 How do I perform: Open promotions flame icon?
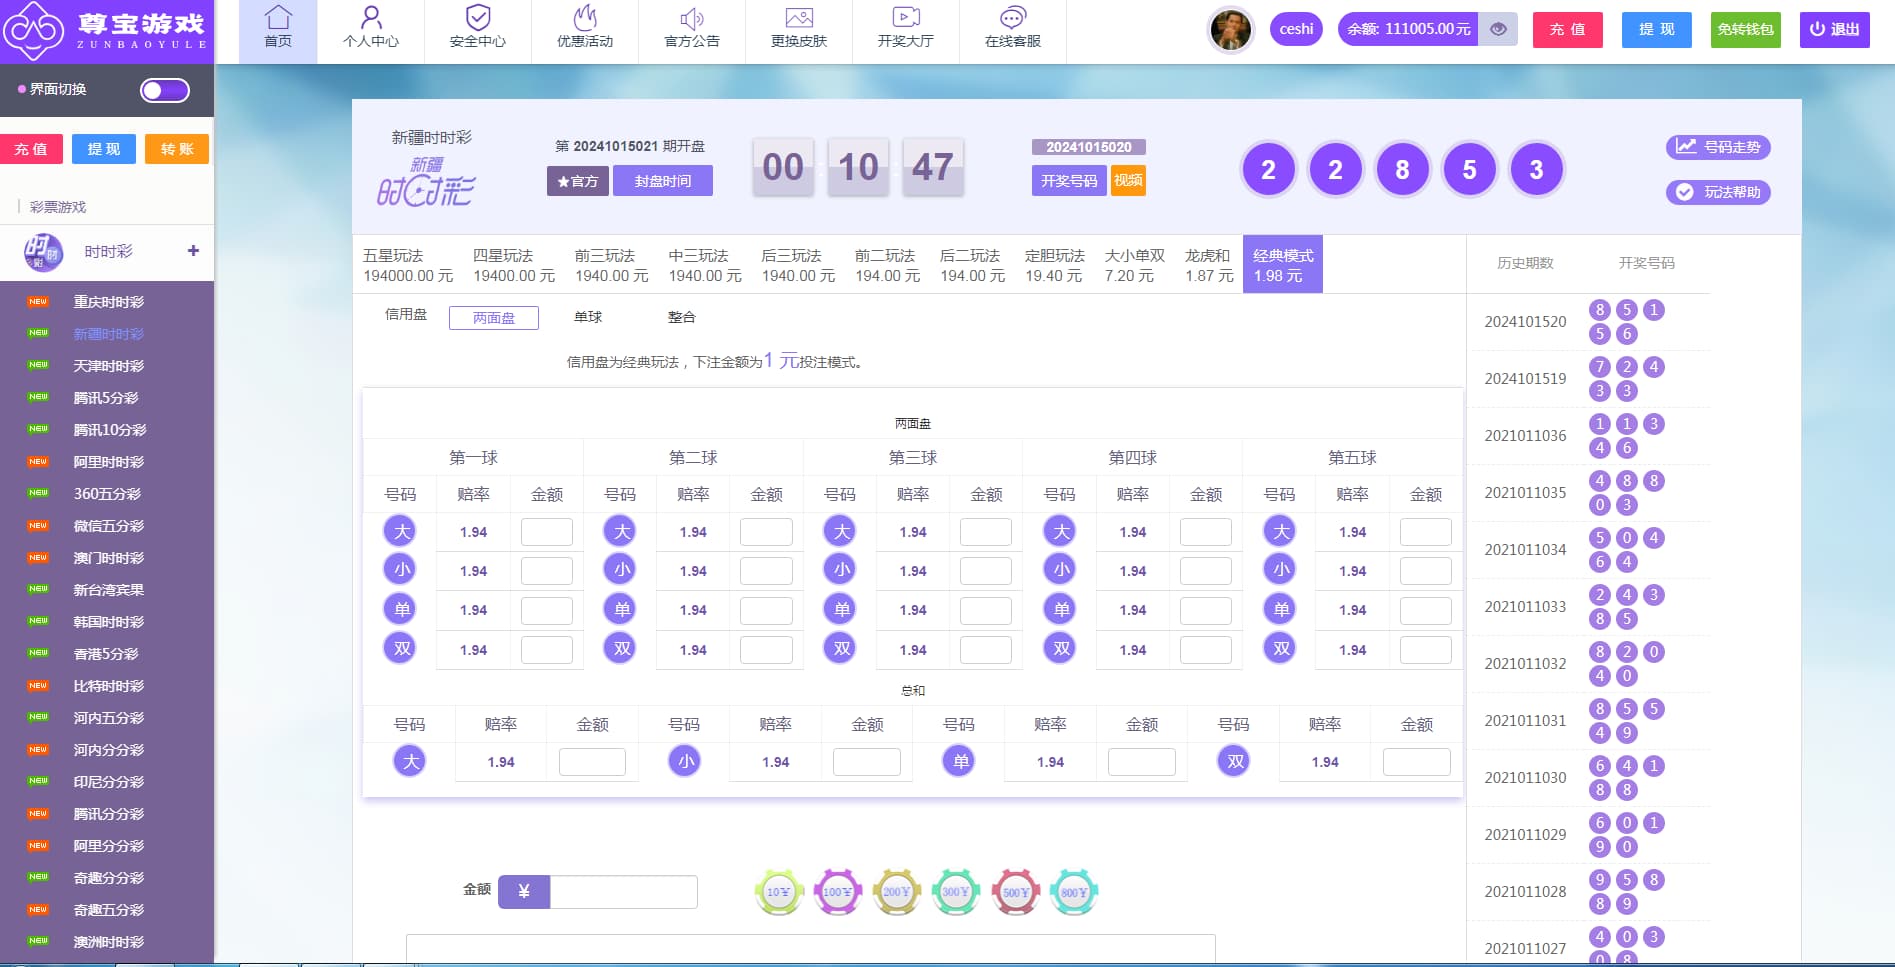click(x=585, y=18)
